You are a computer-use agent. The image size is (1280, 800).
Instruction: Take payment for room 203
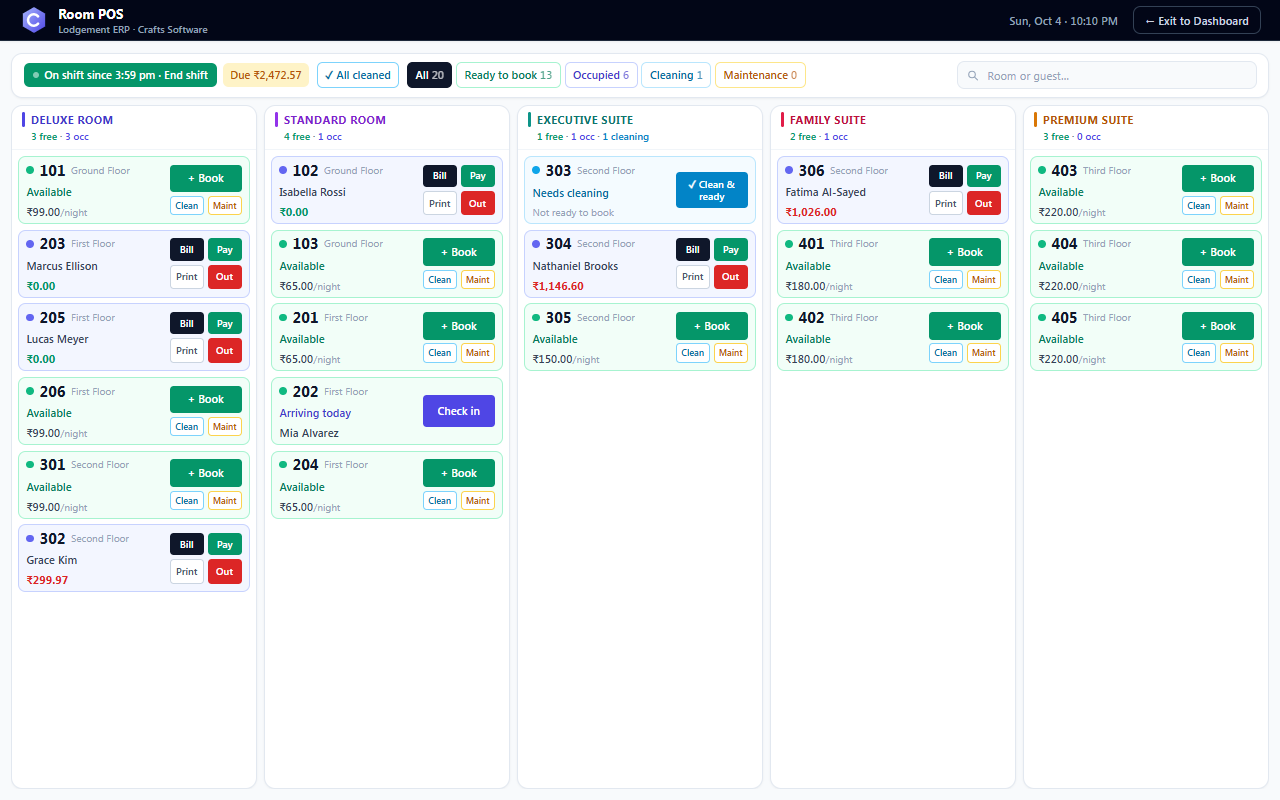coord(225,250)
